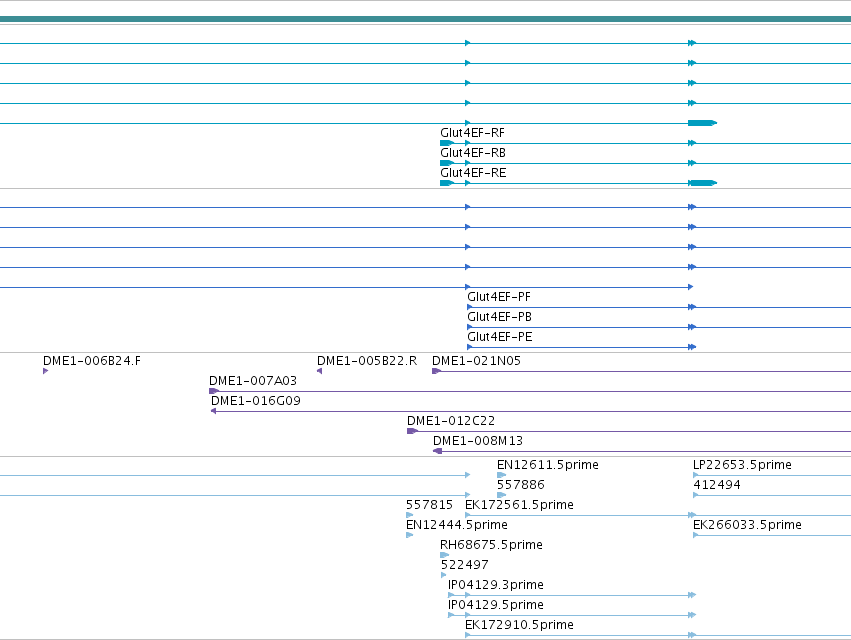Screen dimensions: 851x640
Task: Click the DME1-007A03 start arrow glyph
Action: (x=214, y=391)
